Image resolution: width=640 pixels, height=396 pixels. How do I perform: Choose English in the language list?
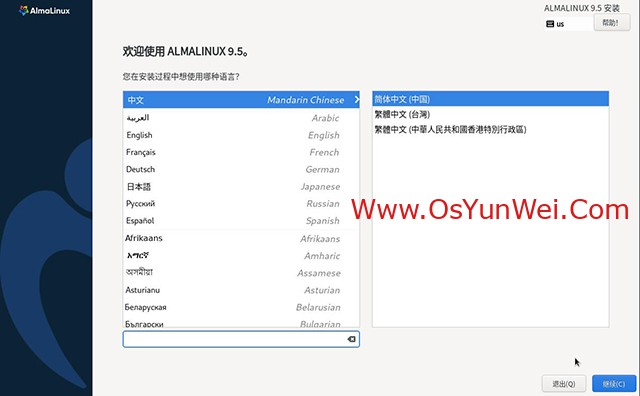tap(241, 135)
